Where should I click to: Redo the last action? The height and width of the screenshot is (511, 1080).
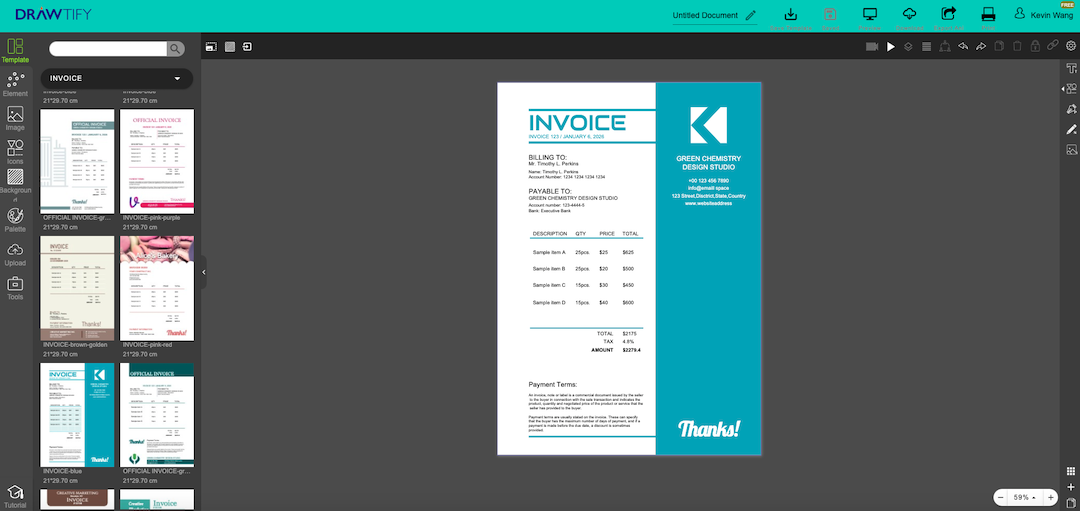(x=981, y=47)
